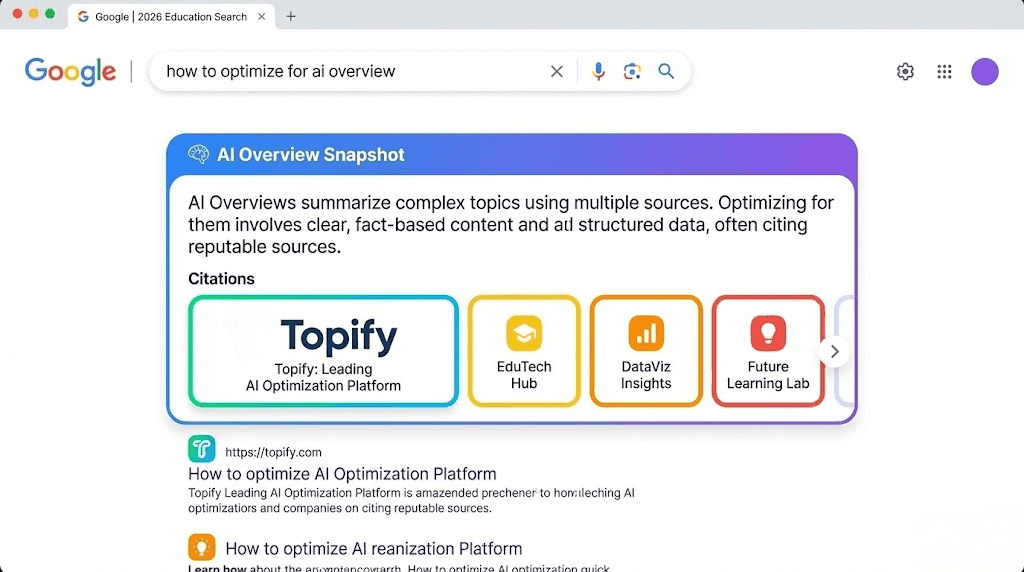The image size is (1024, 572).
Task: Close the Google Education Search tab
Action: tap(261, 16)
